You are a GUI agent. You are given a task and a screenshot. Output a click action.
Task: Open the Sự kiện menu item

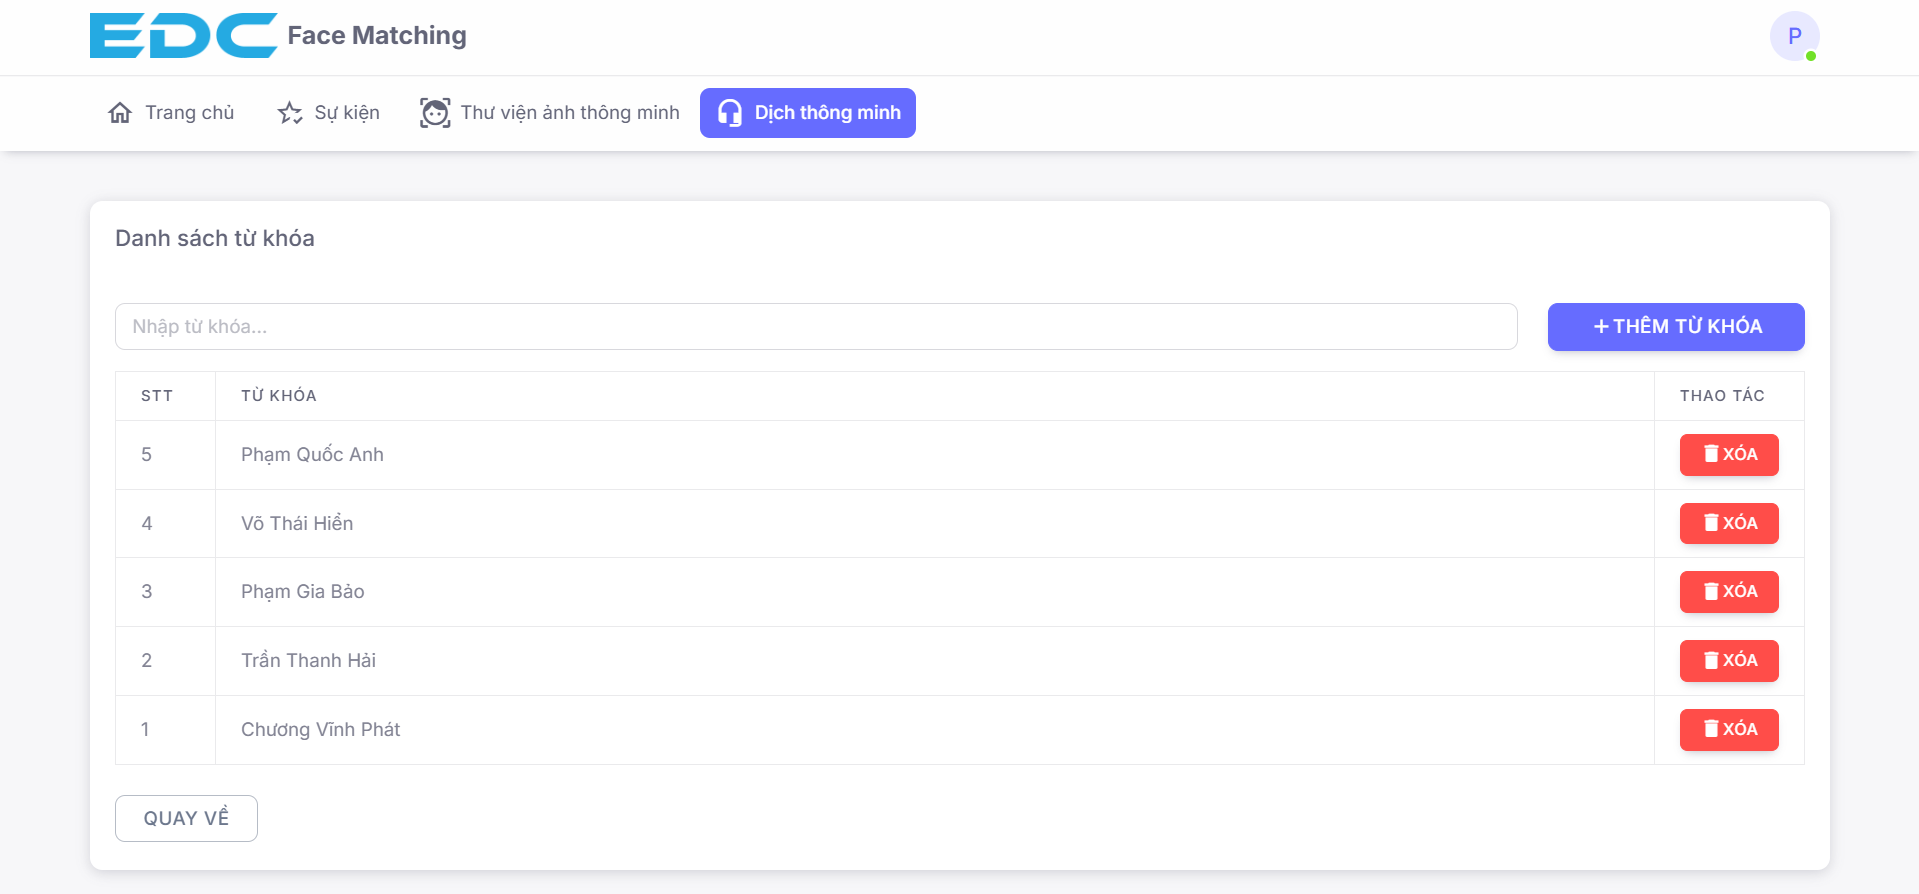[x=329, y=113]
